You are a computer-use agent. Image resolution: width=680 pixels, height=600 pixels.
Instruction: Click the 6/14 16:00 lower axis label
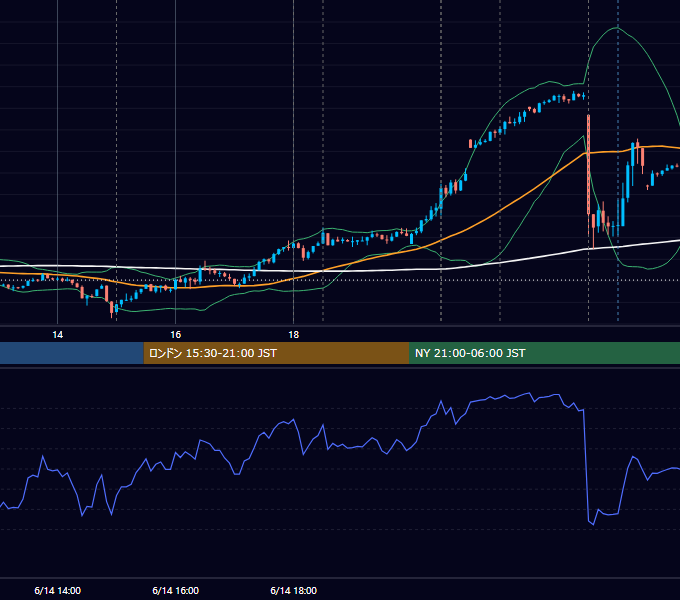[176, 590]
